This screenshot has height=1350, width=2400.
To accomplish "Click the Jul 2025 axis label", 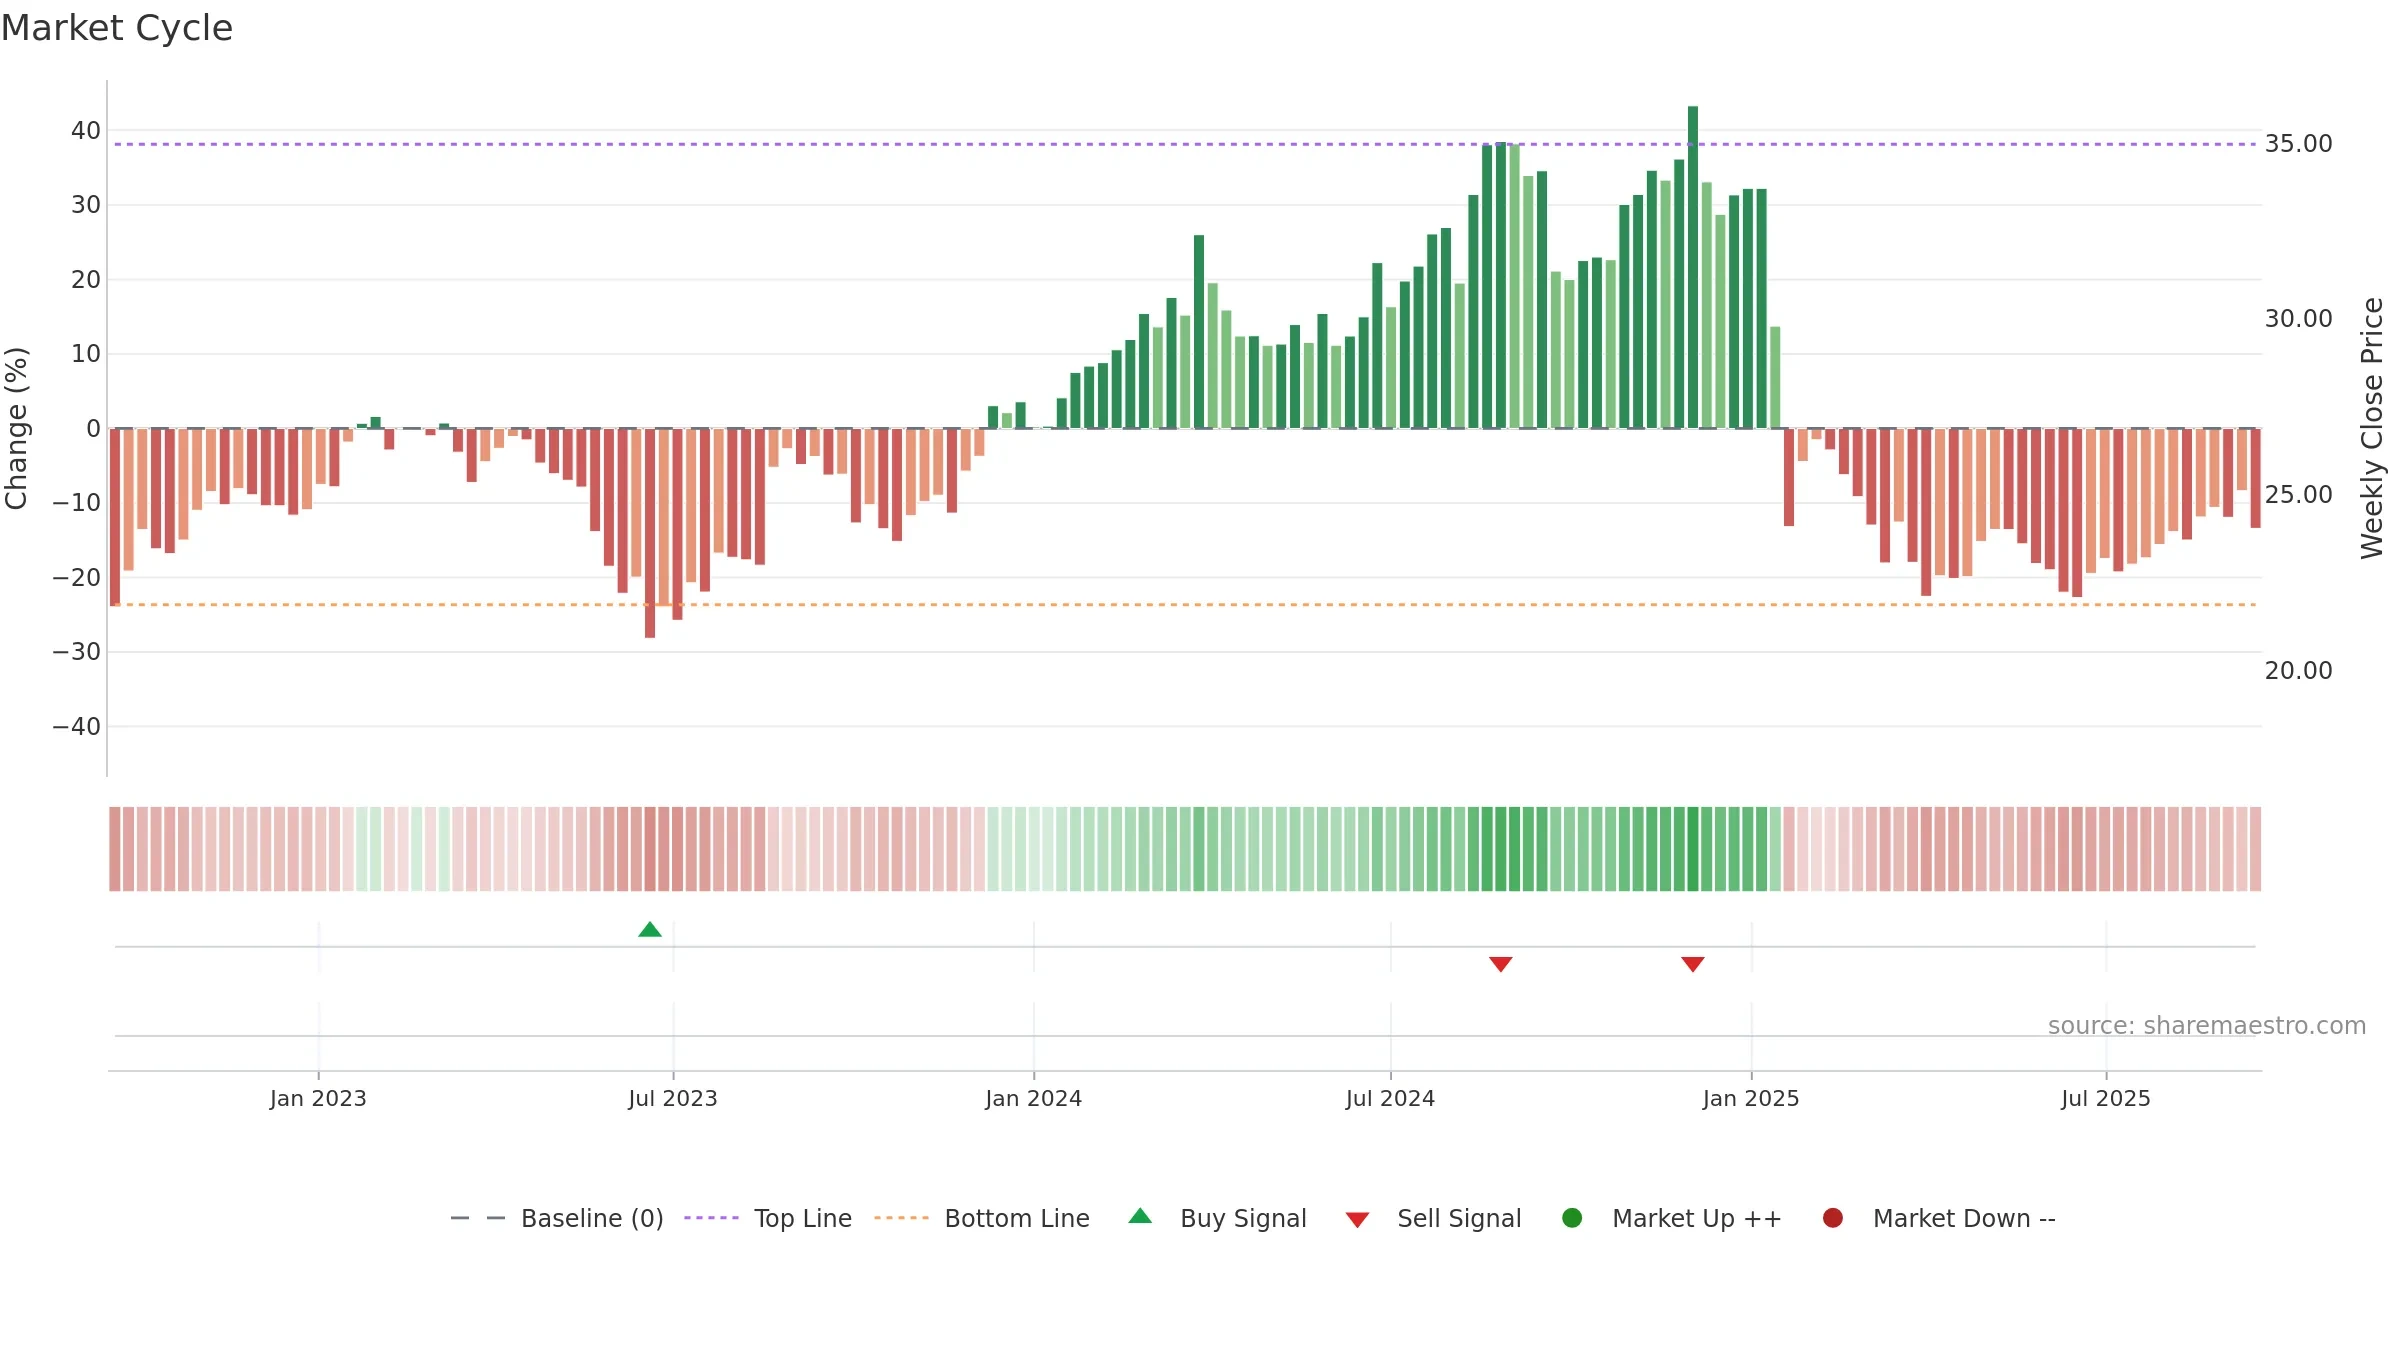I will pos(2106,1098).
